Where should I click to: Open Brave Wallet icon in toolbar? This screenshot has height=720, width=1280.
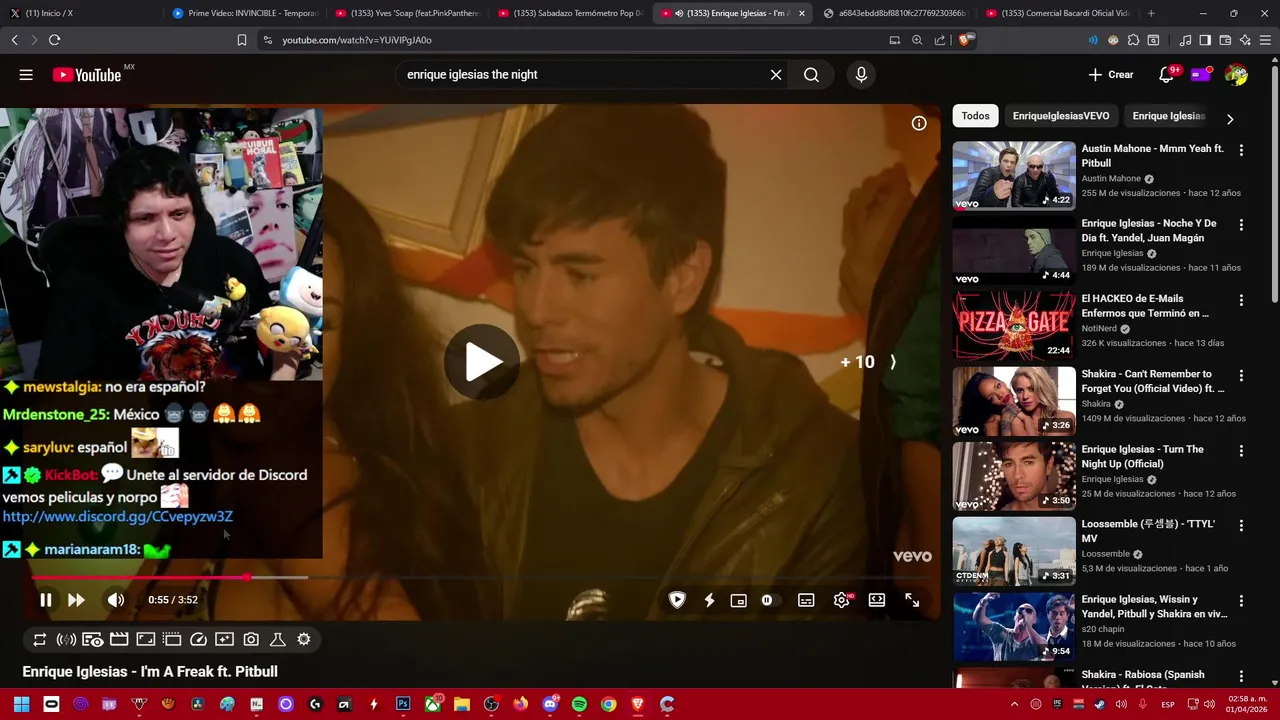(1225, 40)
